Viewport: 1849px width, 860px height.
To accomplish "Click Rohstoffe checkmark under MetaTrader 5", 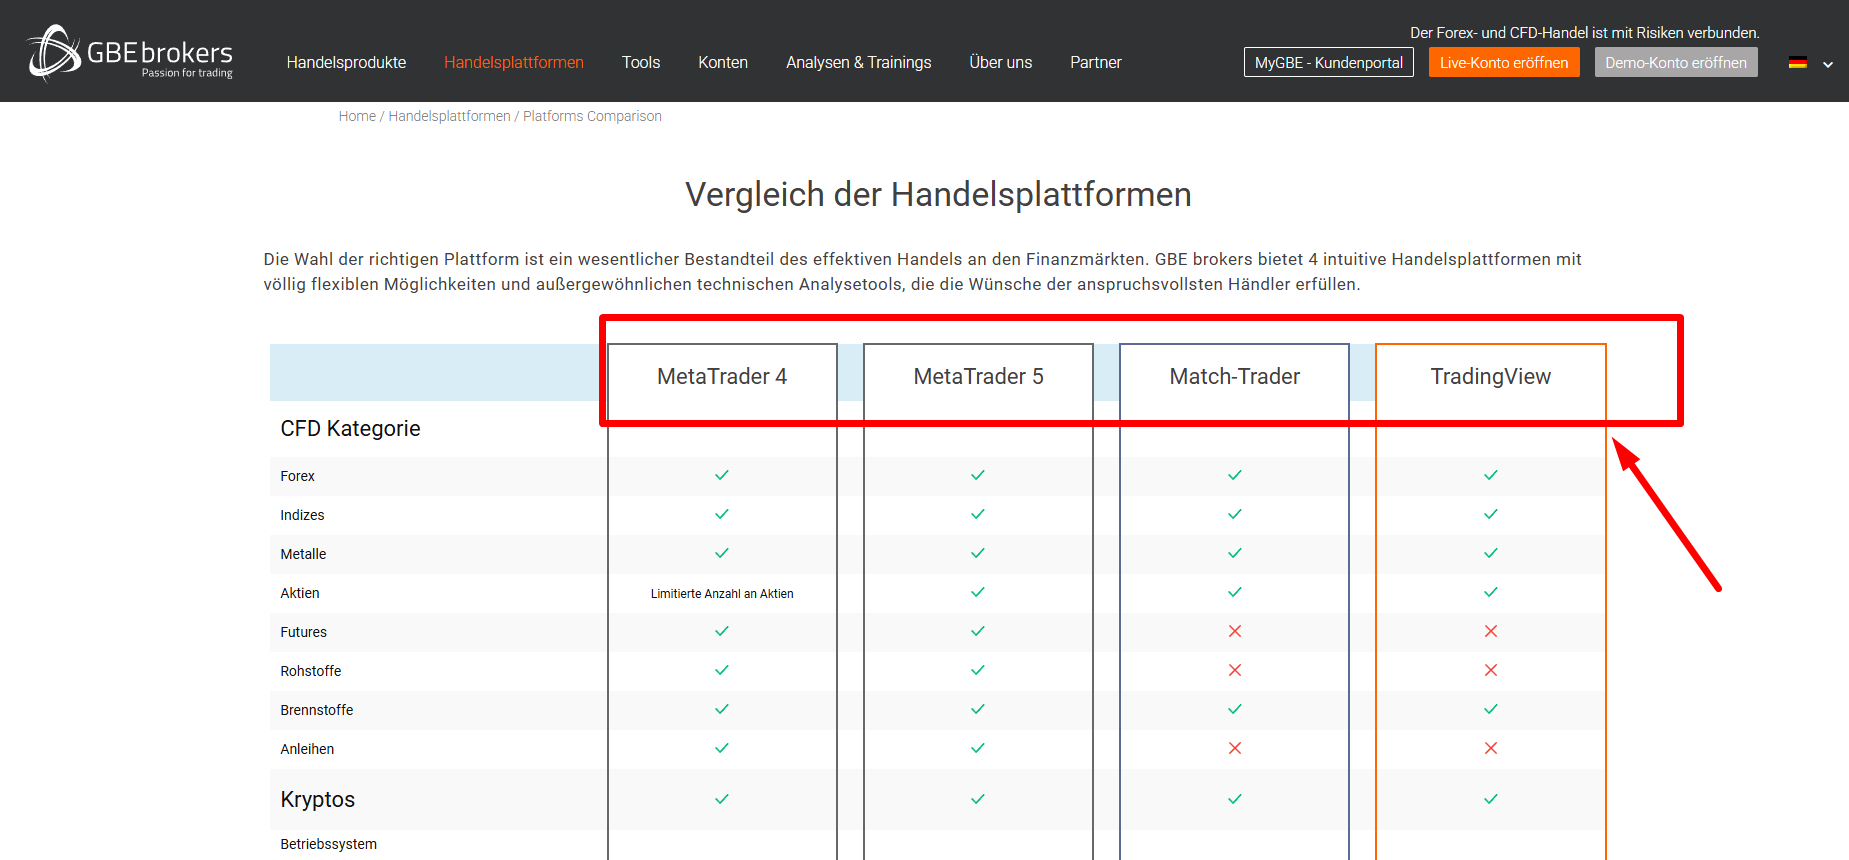I will tap(978, 670).
